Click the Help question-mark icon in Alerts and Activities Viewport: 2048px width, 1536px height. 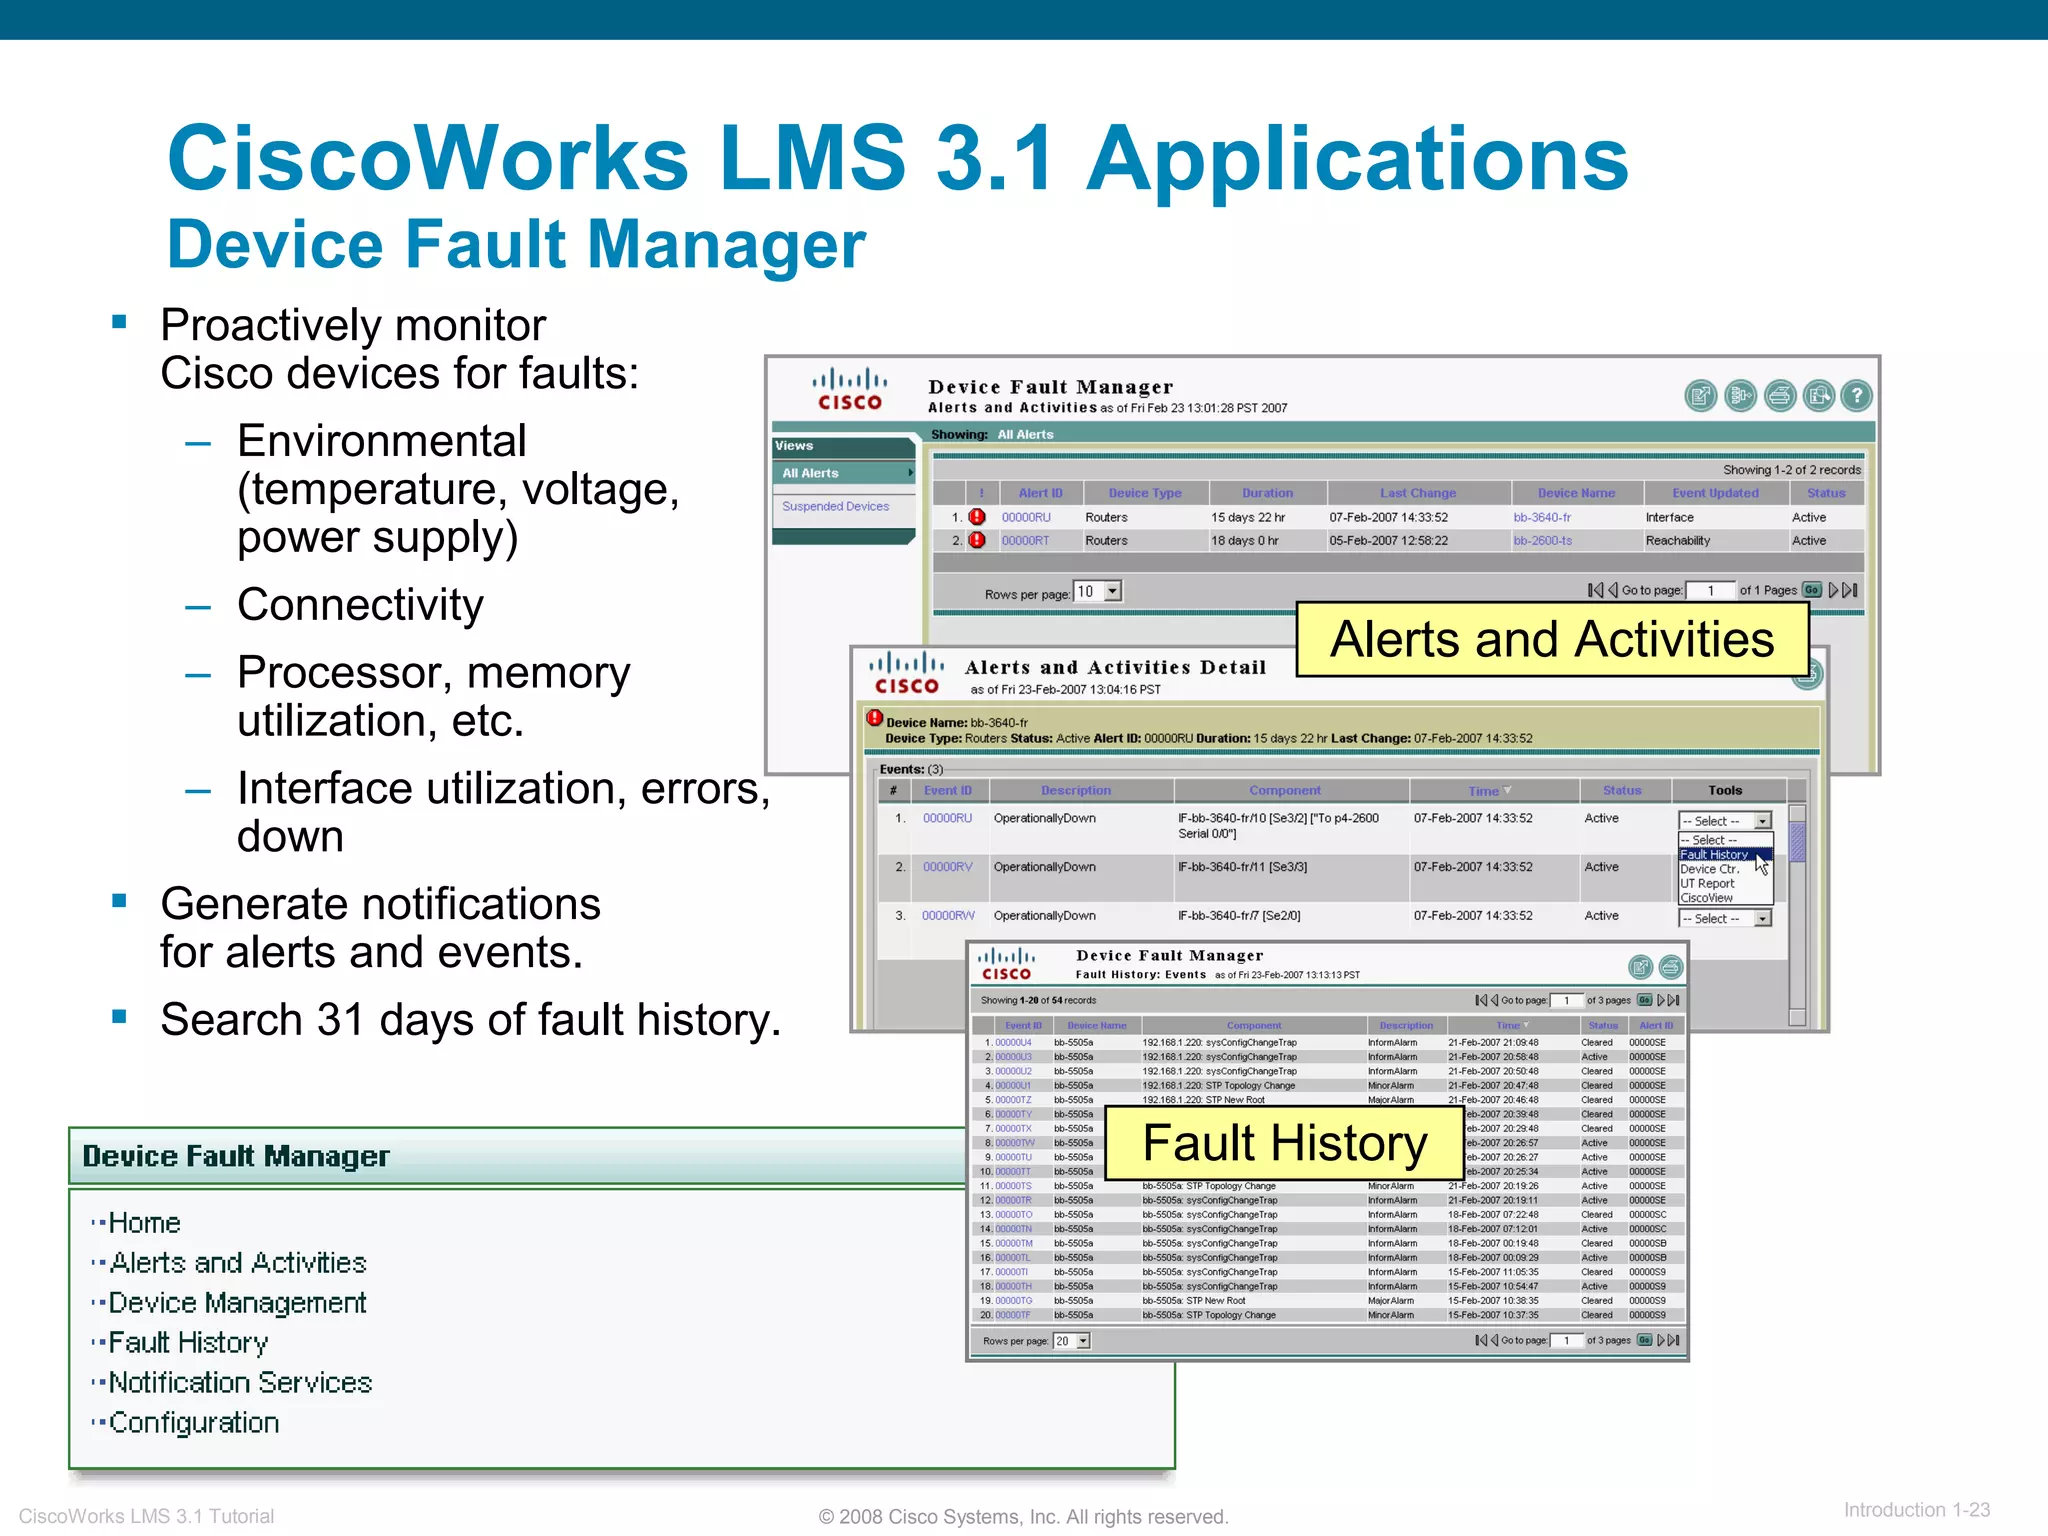click(1857, 396)
